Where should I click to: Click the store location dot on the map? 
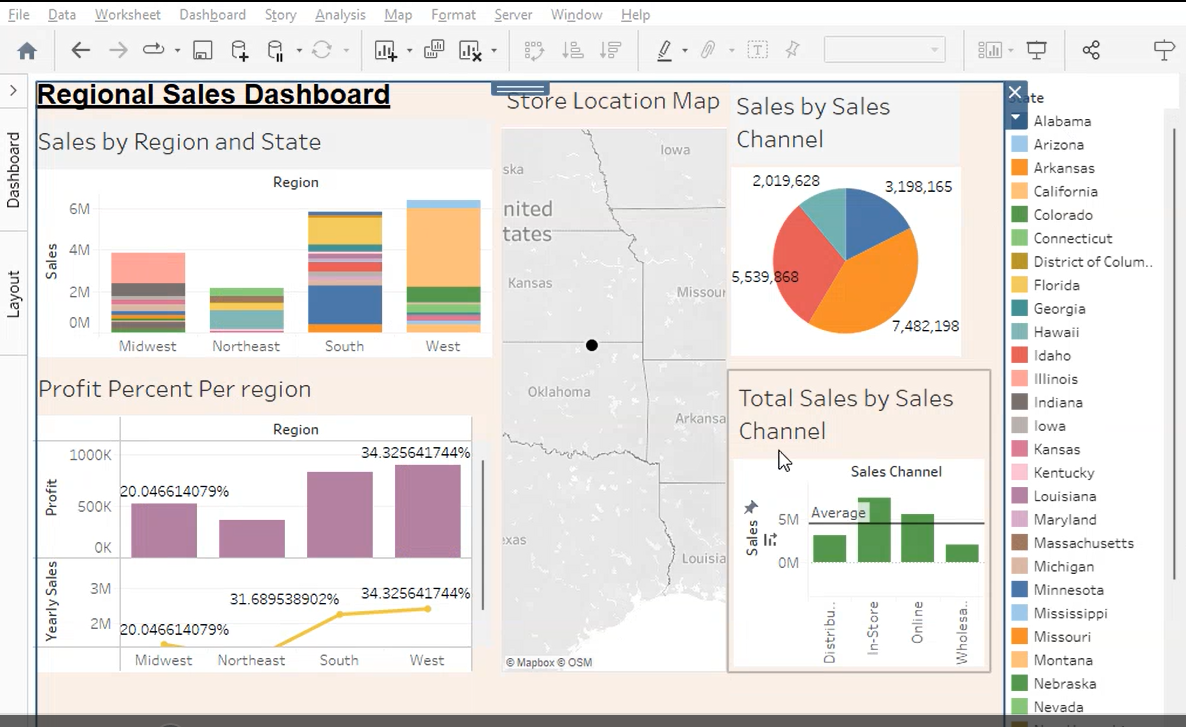point(591,345)
